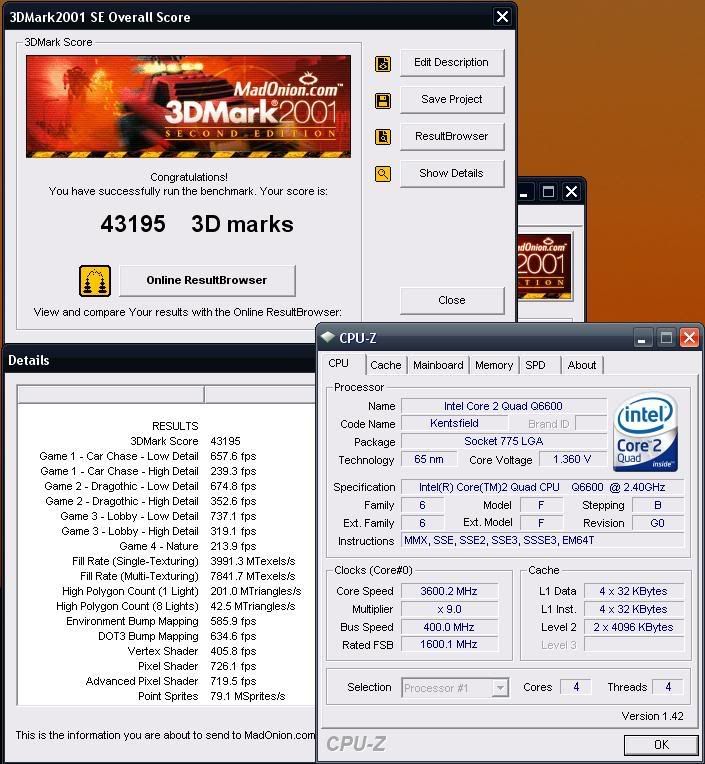Viewport: 705px width, 764px height.
Task: Click the Show Details magnifier icon
Action: click(x=382, y=174)
